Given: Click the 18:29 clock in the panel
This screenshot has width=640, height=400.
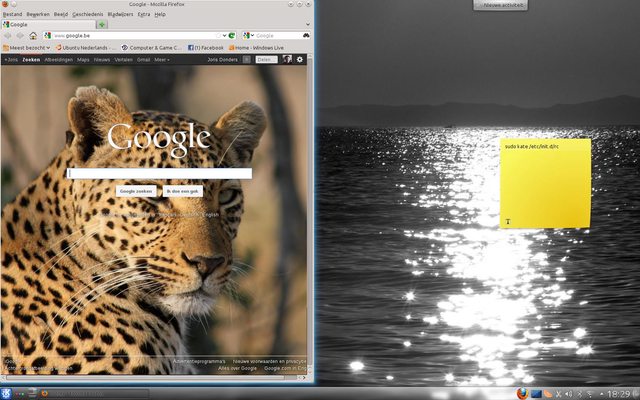Looking at the screenshot, I should (x=618, y=394).
